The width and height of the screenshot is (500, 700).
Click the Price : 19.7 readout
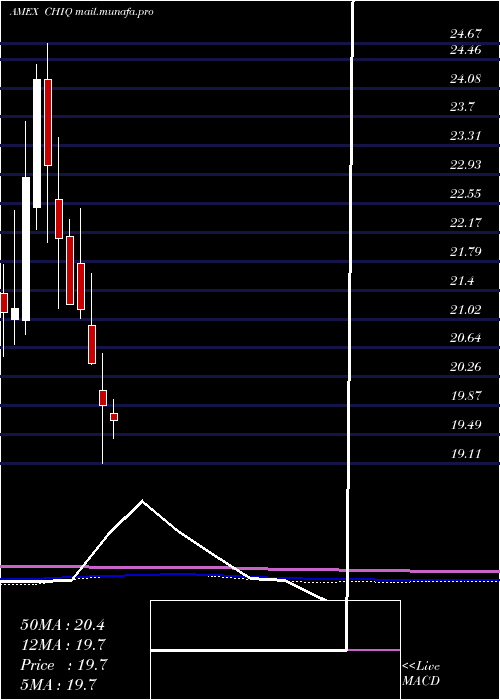click(x=64, y=665)
